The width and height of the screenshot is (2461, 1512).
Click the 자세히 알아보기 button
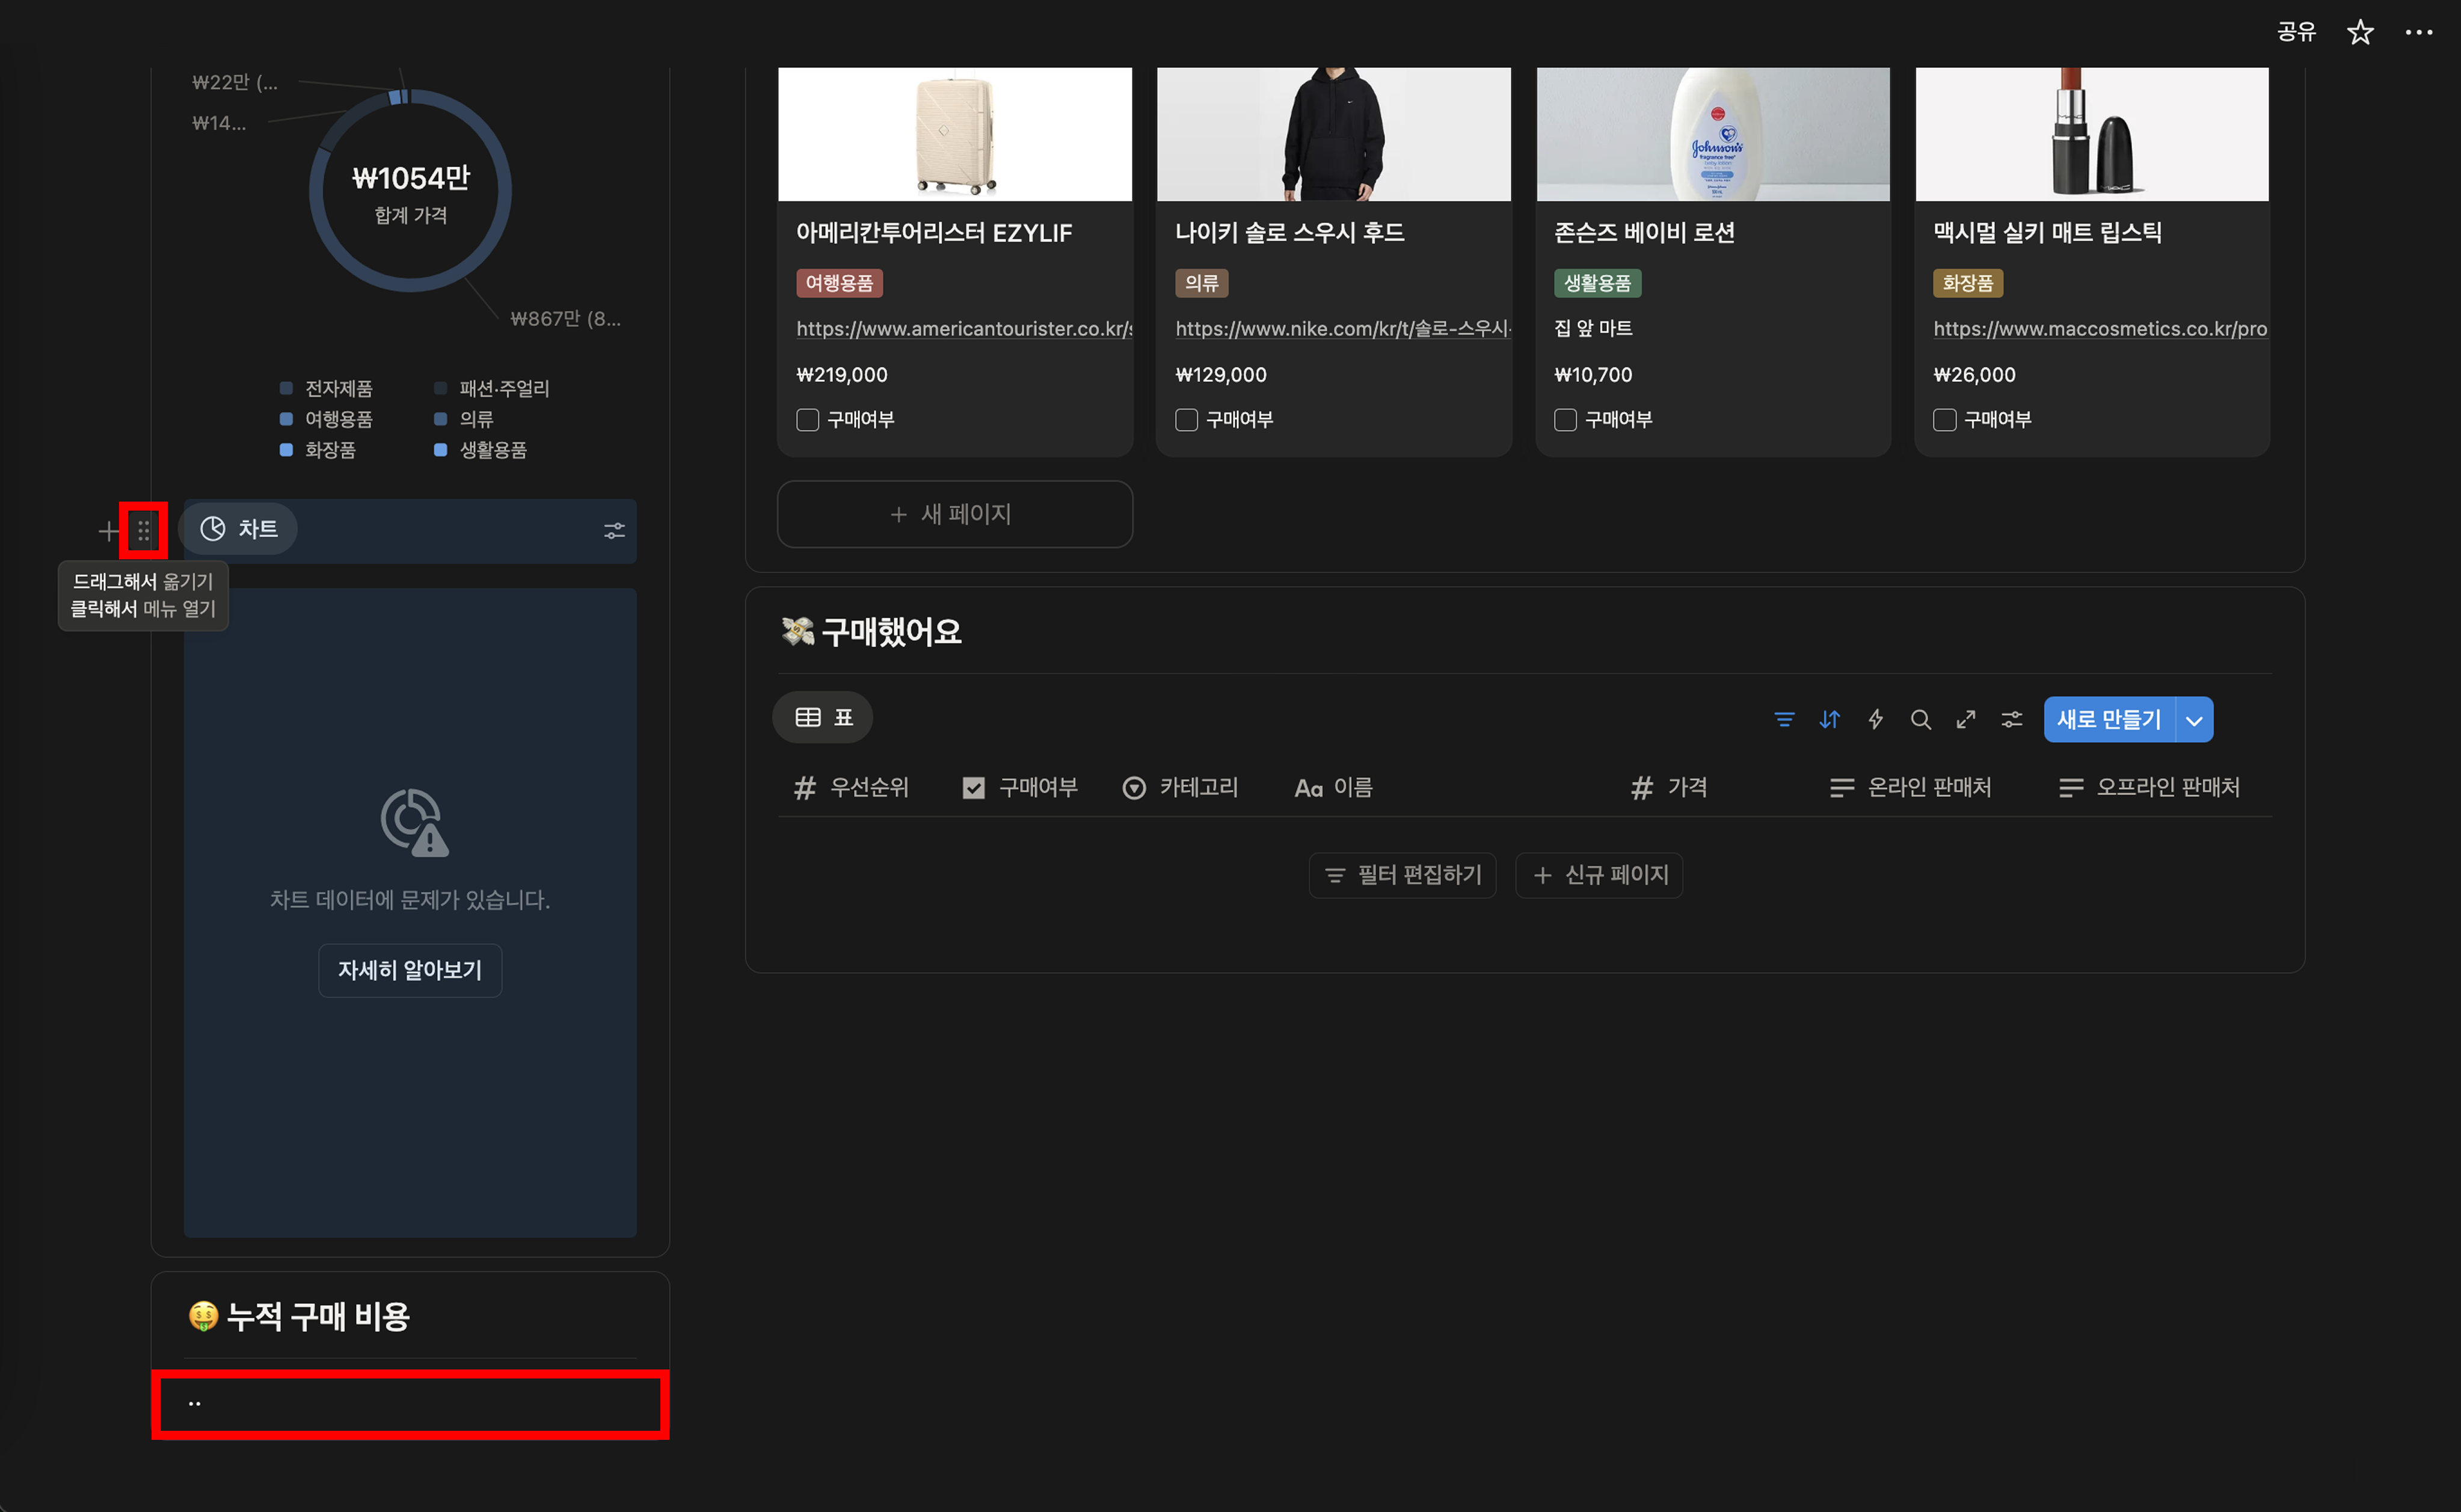(410, 970)
